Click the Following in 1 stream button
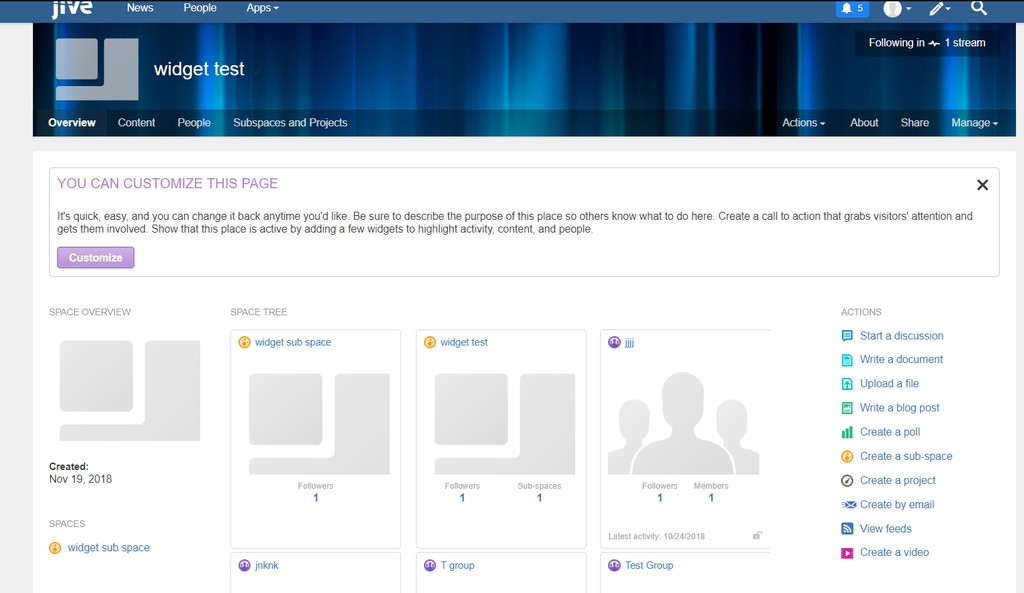The image size is (1024, 593). click(x=926, y=43)
